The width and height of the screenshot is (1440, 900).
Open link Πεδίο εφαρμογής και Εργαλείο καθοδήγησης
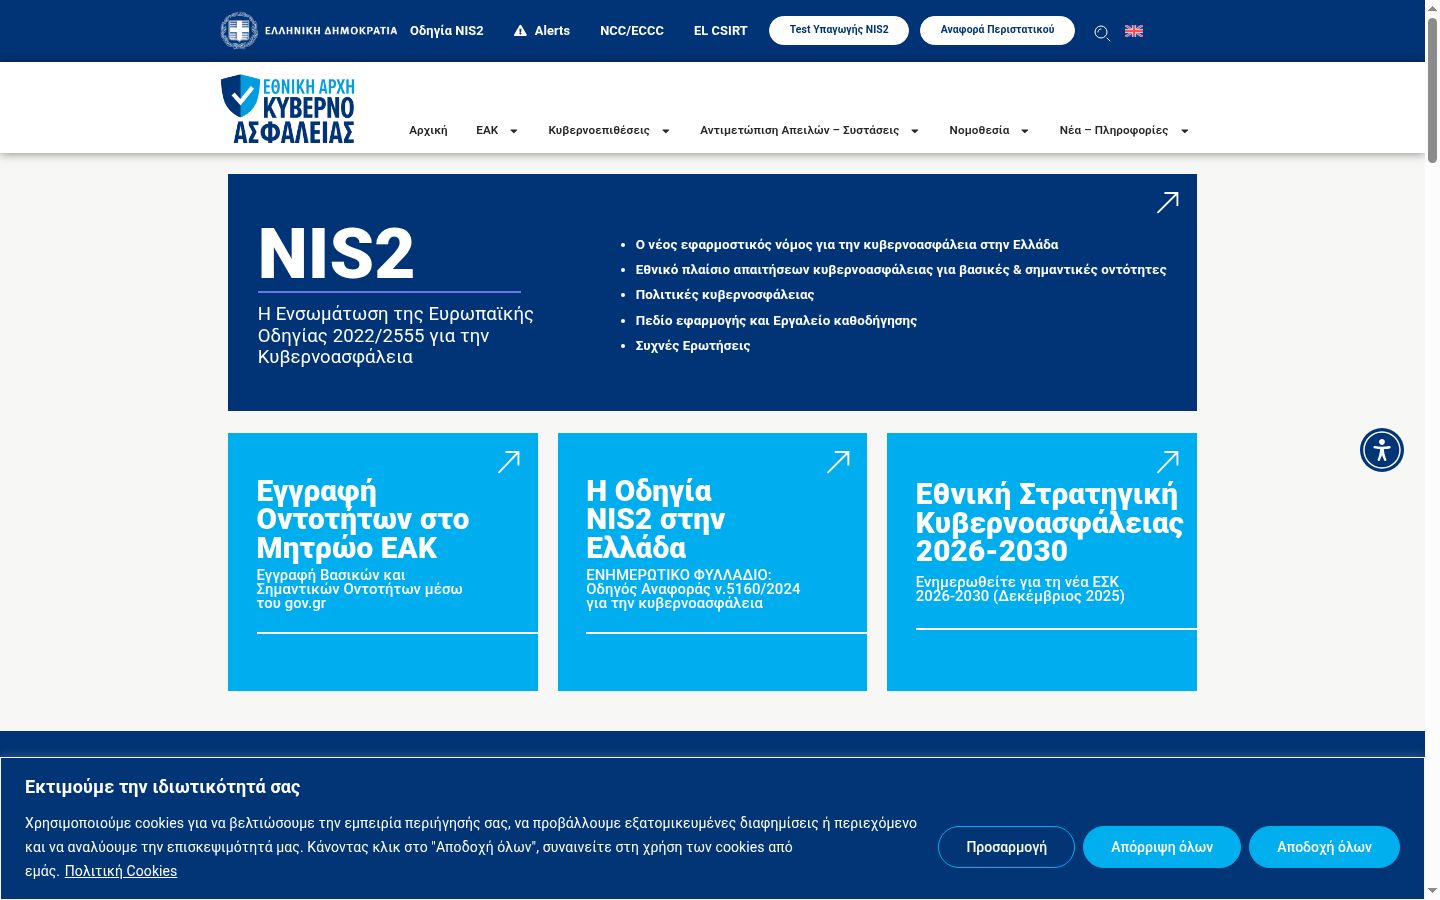point(776,321)
